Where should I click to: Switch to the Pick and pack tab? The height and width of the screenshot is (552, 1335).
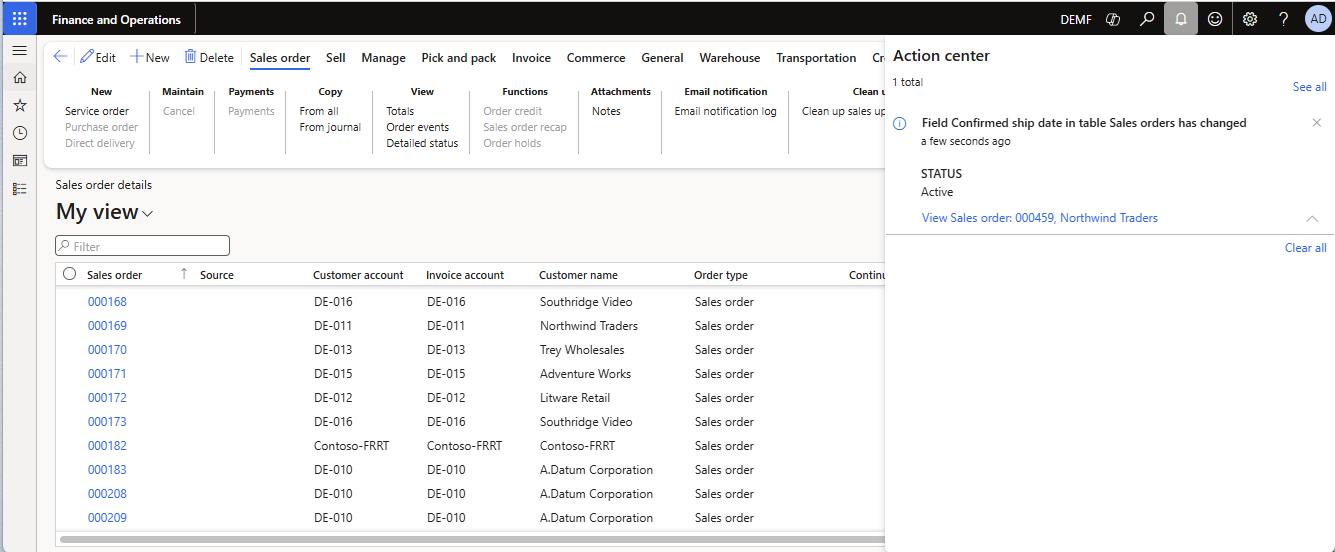[x=458, y=58]
